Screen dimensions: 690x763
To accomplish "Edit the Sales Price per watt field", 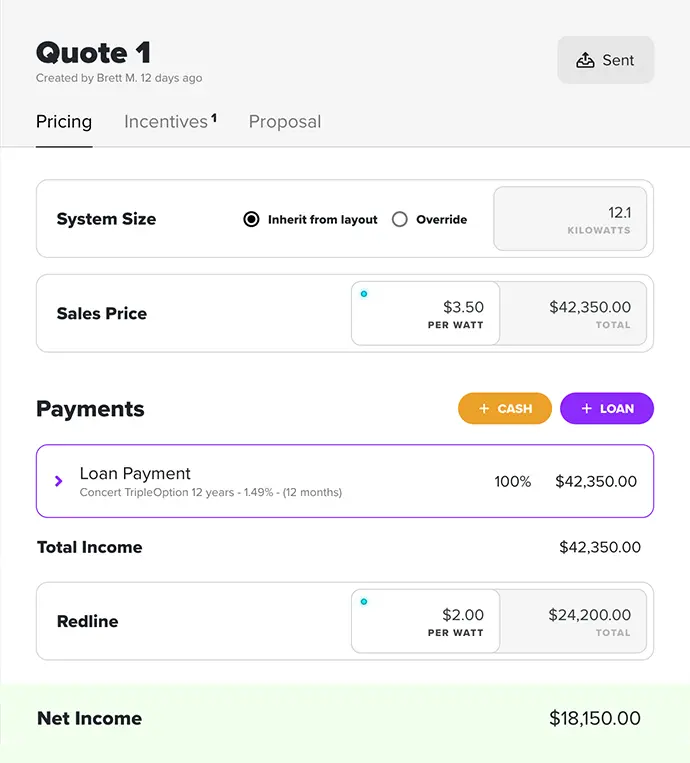I will (426, 314).
